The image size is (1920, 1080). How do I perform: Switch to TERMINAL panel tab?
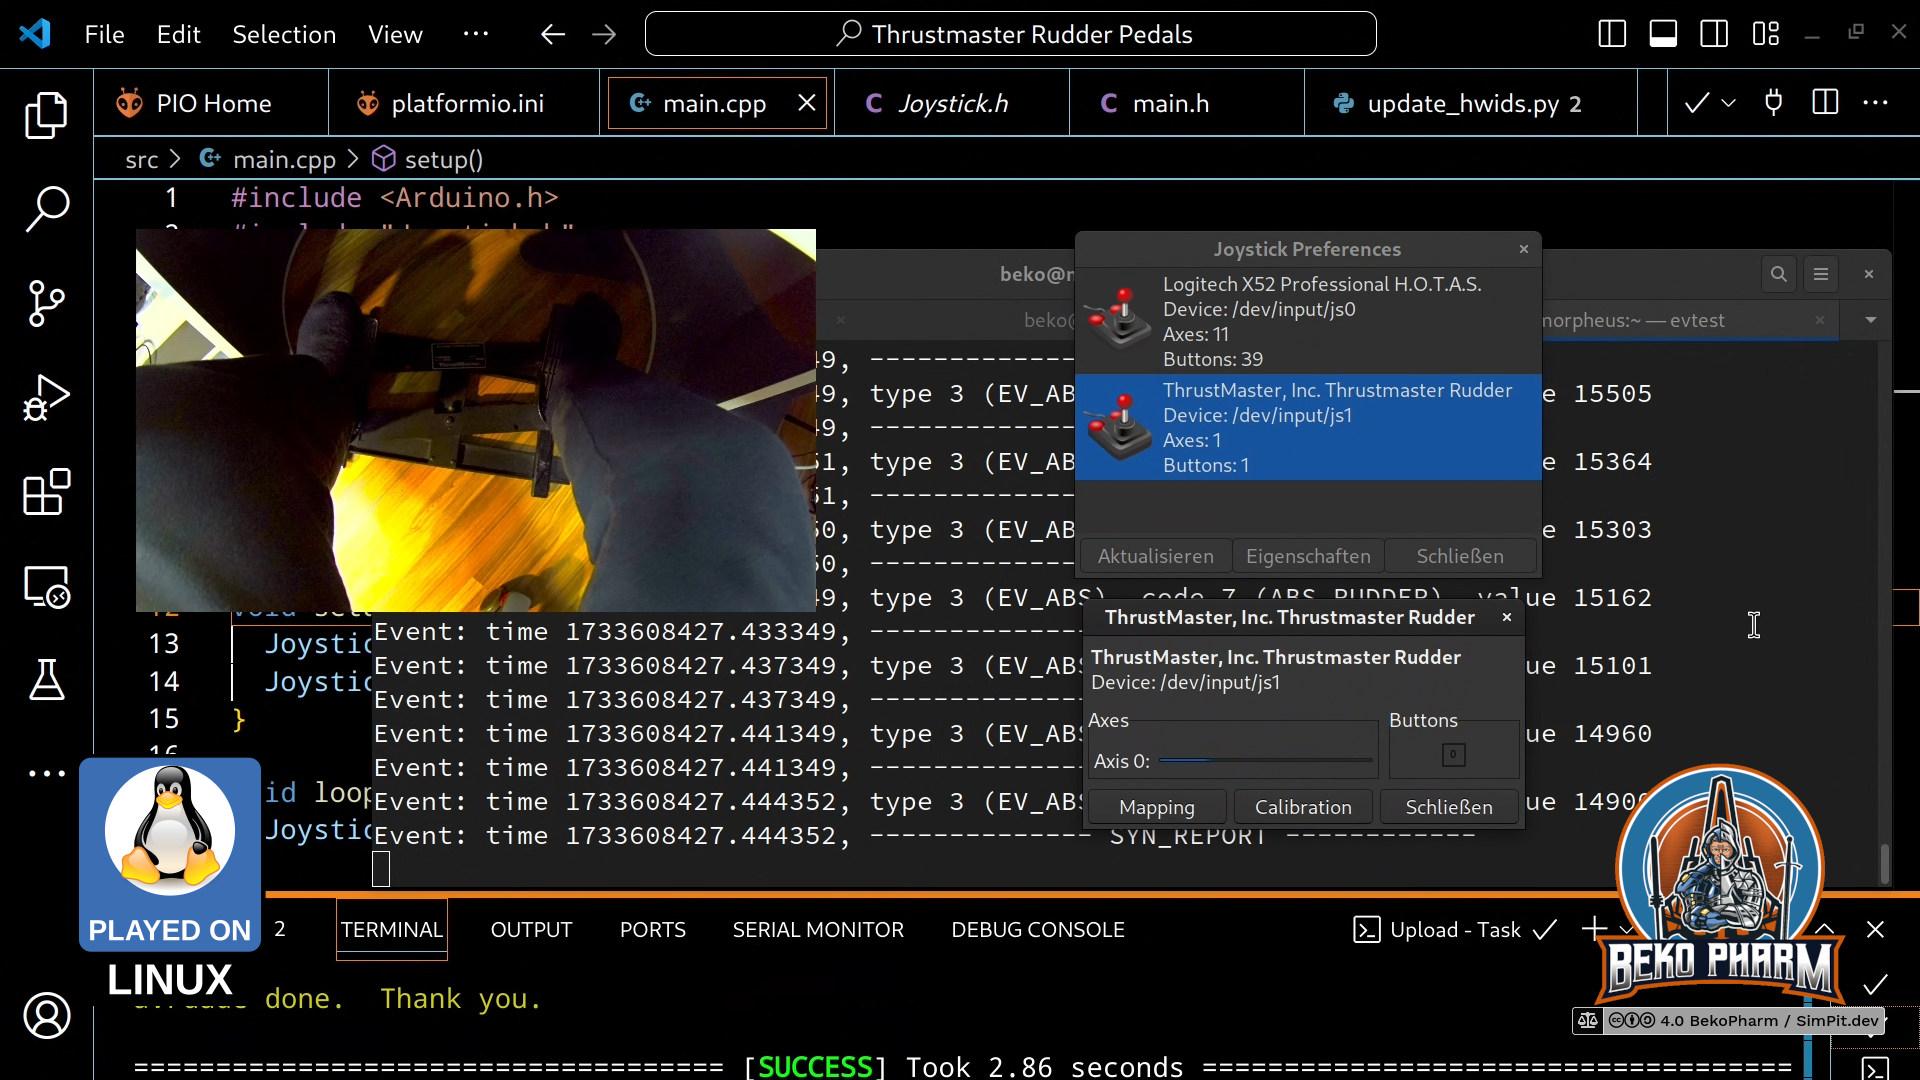(392, 930)
